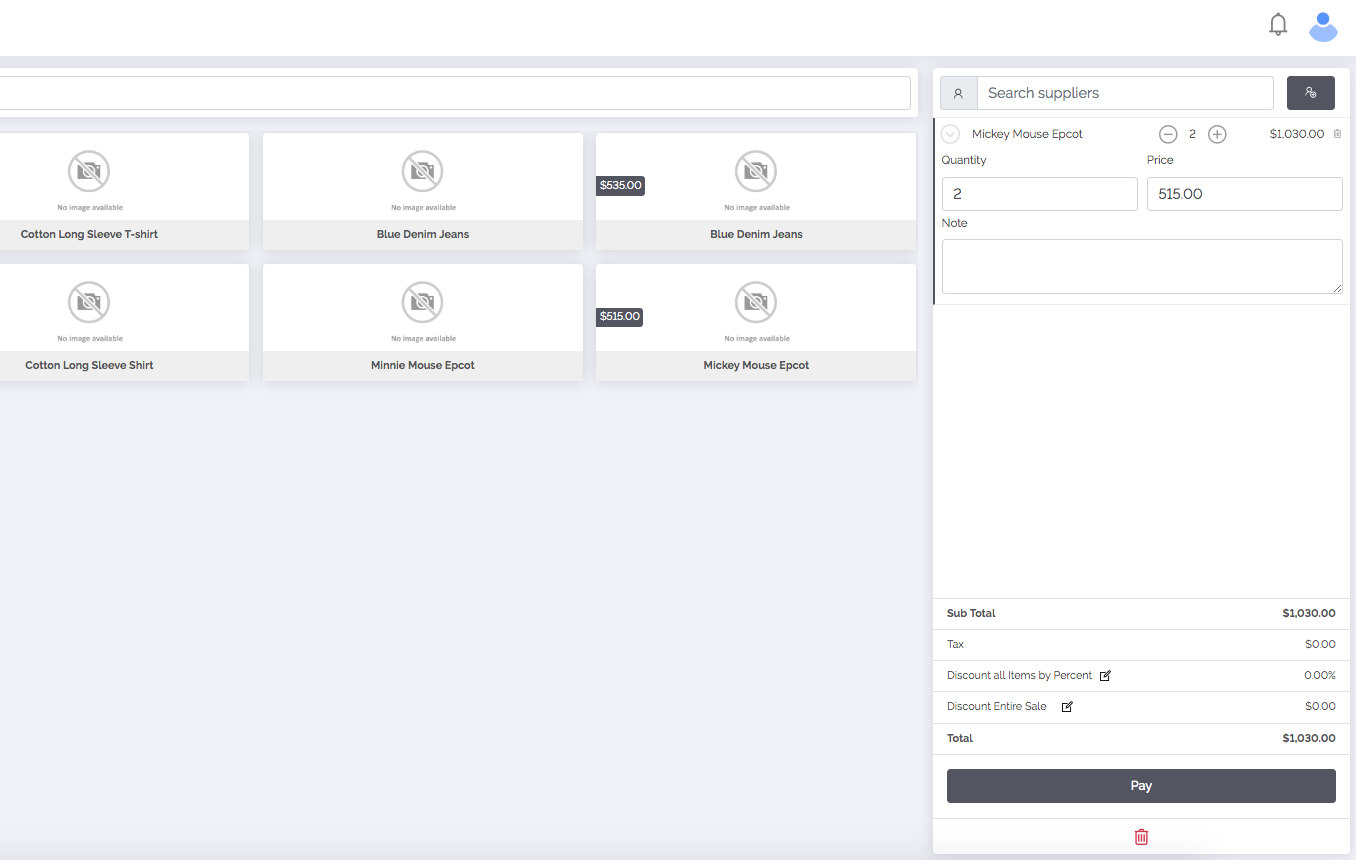Collapse the Mickey Mouse Epcot item details
The width and height of the screenshot is (1356, 860).
pyautogui.click(x=951, y=134)
